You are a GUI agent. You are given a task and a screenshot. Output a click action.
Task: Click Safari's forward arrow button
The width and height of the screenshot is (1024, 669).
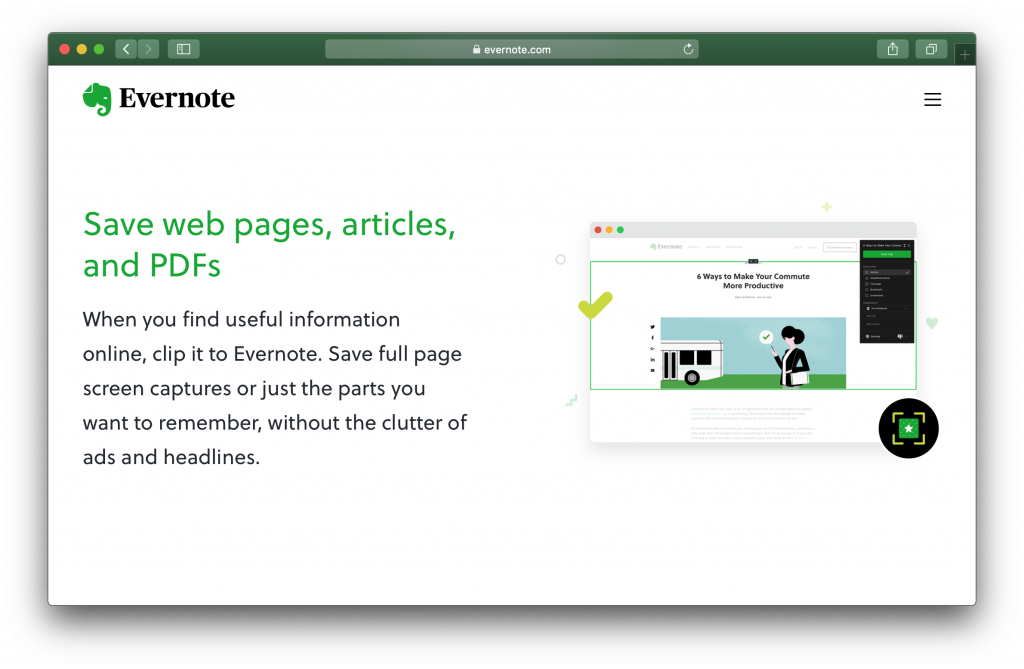pos(148,49)
